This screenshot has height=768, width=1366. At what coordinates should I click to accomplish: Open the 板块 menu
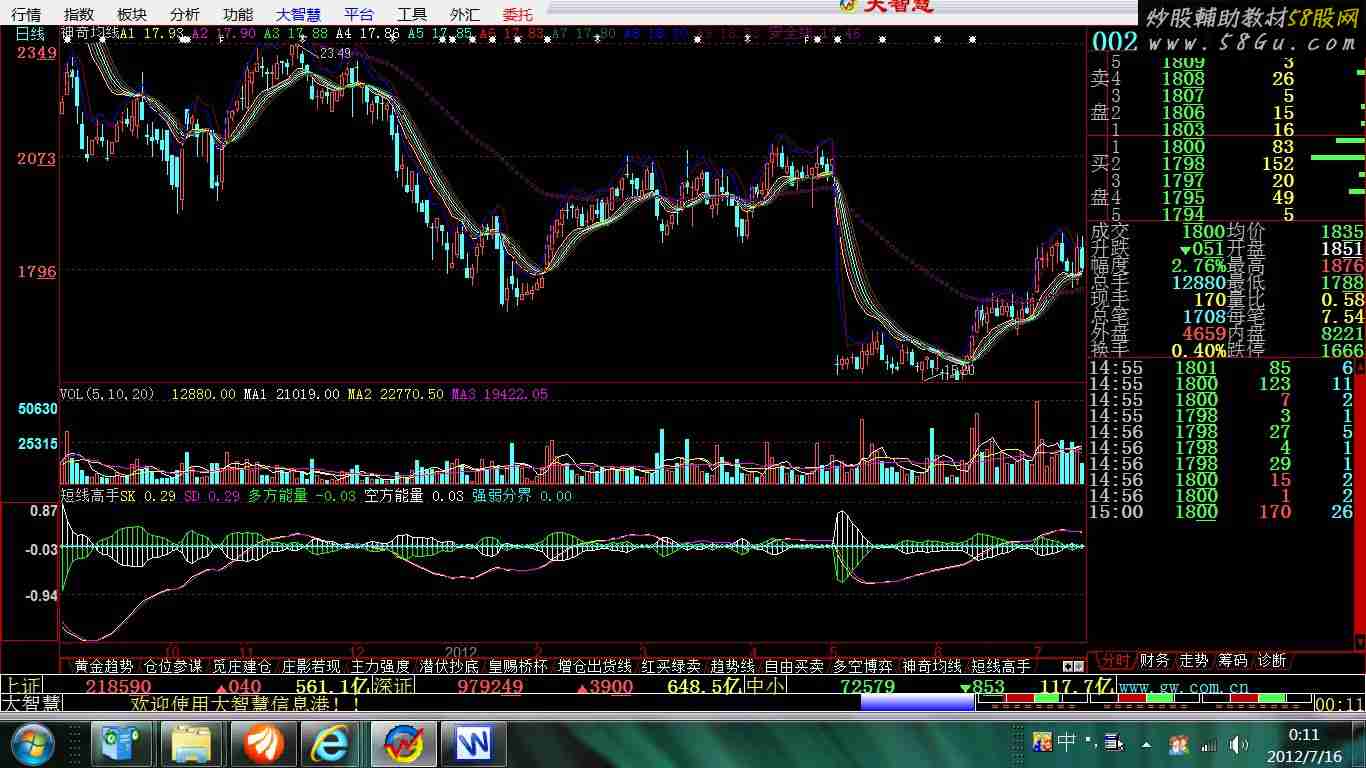[132, 14]
